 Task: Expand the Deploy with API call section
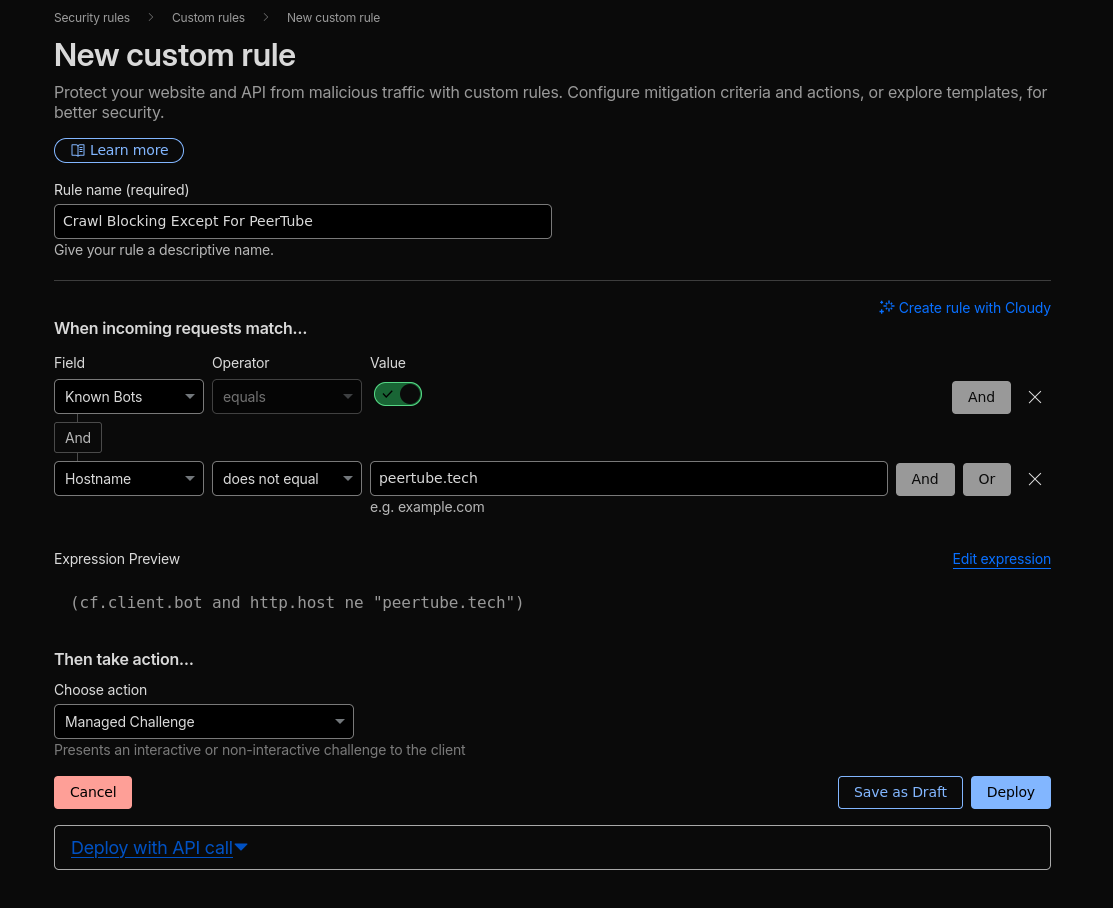[159, 848]
